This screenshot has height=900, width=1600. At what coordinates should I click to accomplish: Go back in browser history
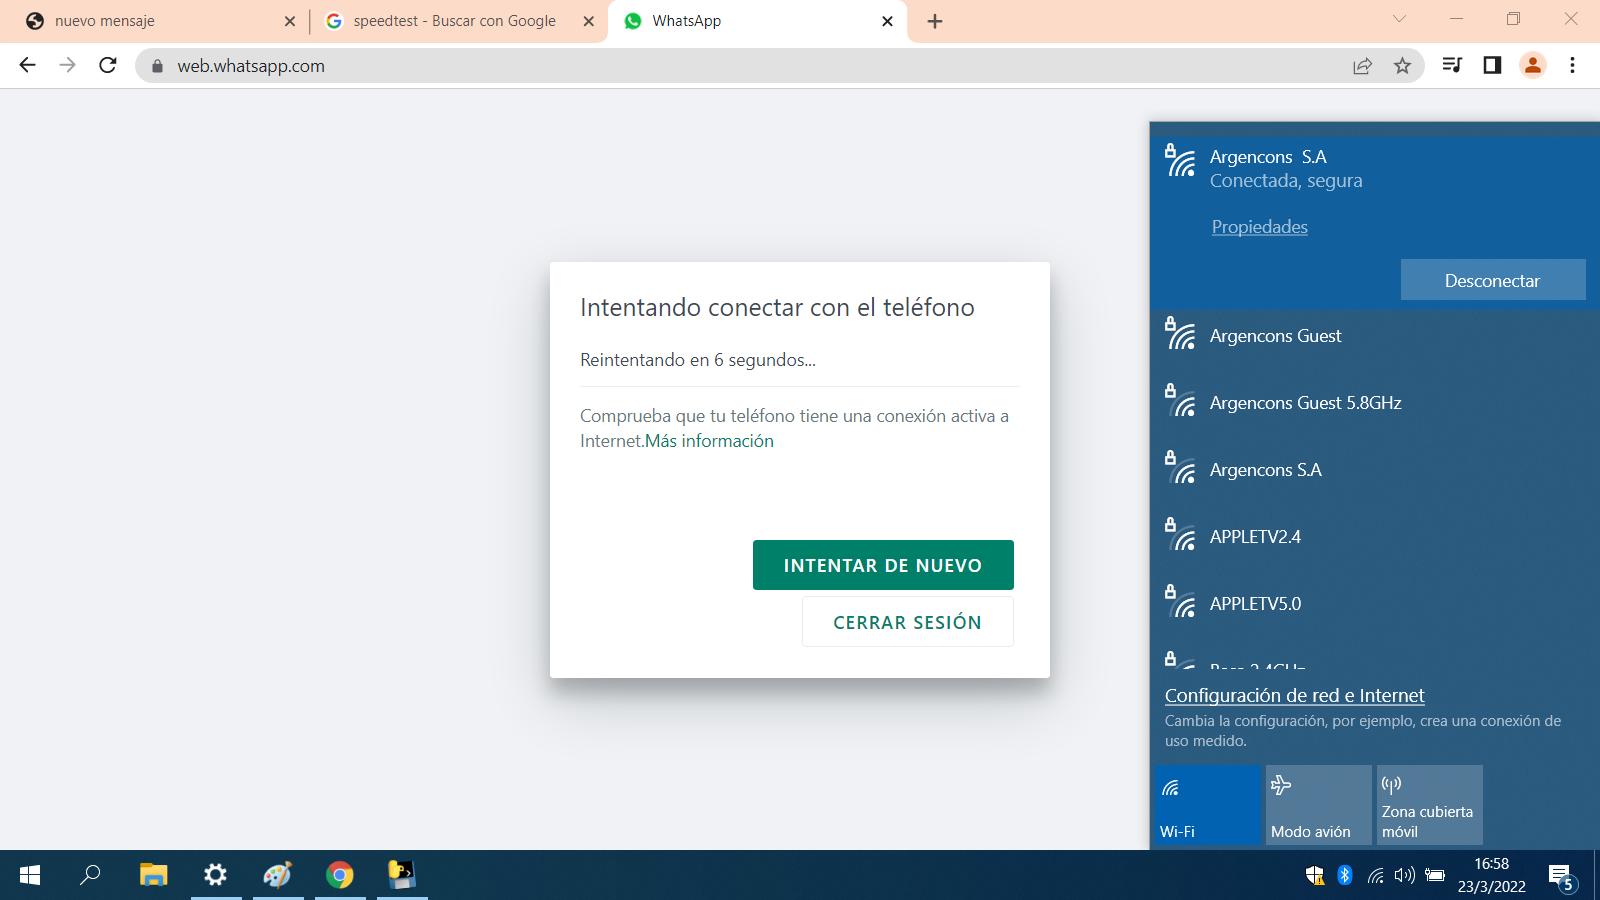click(27, 66)
